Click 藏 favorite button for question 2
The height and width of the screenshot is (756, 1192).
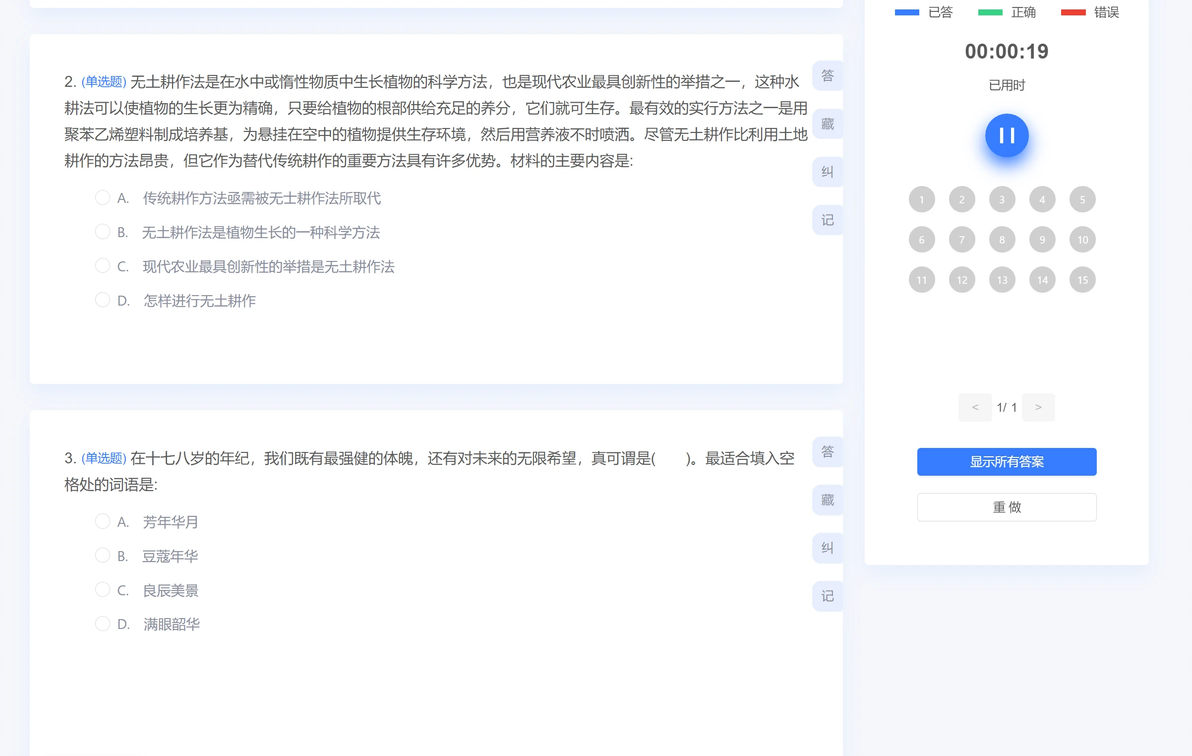coord(828,124)
